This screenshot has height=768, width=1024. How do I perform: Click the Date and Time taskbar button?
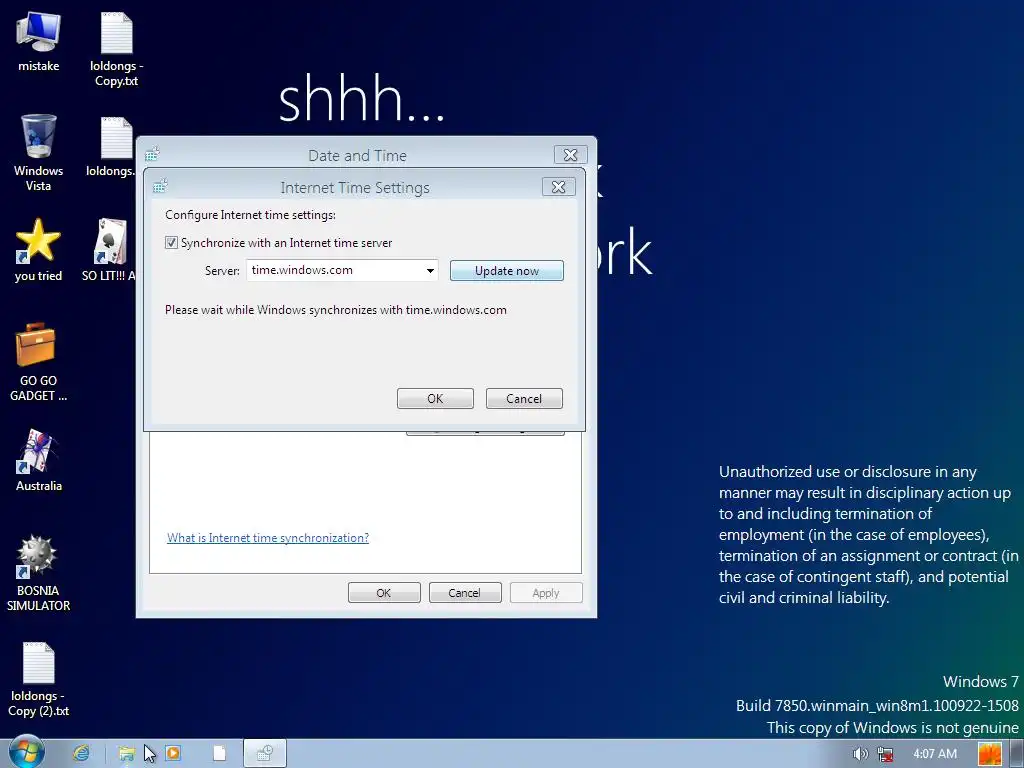(x=264, y=753)
